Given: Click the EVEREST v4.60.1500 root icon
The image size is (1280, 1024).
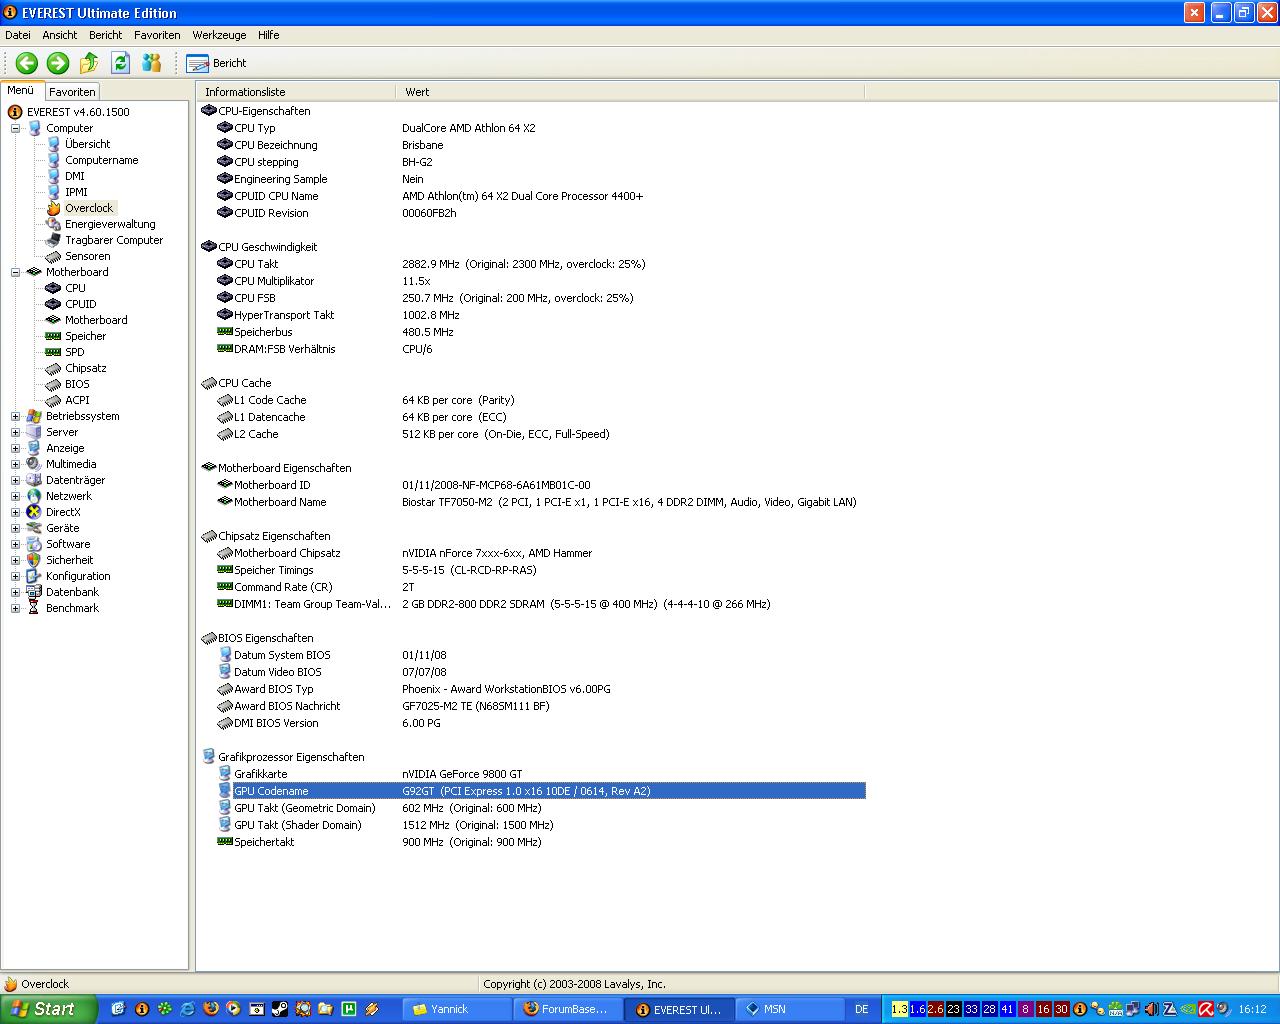Looking at the screenshot, I should click(x=15, y=112).
